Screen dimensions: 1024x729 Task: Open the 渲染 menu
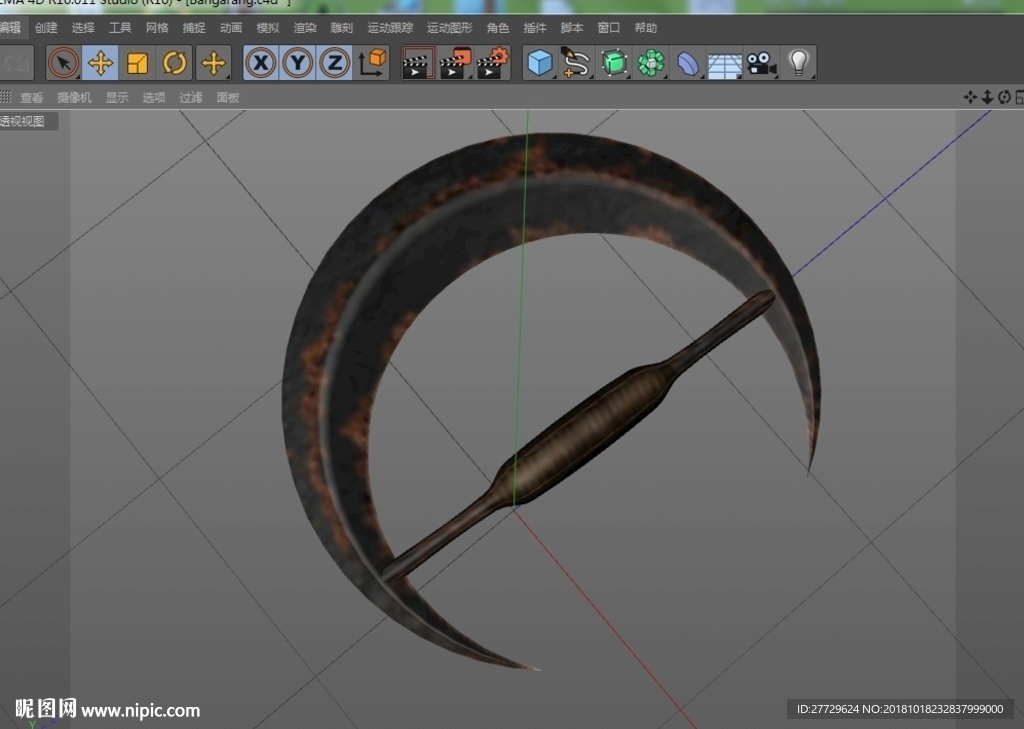point(305,27)
